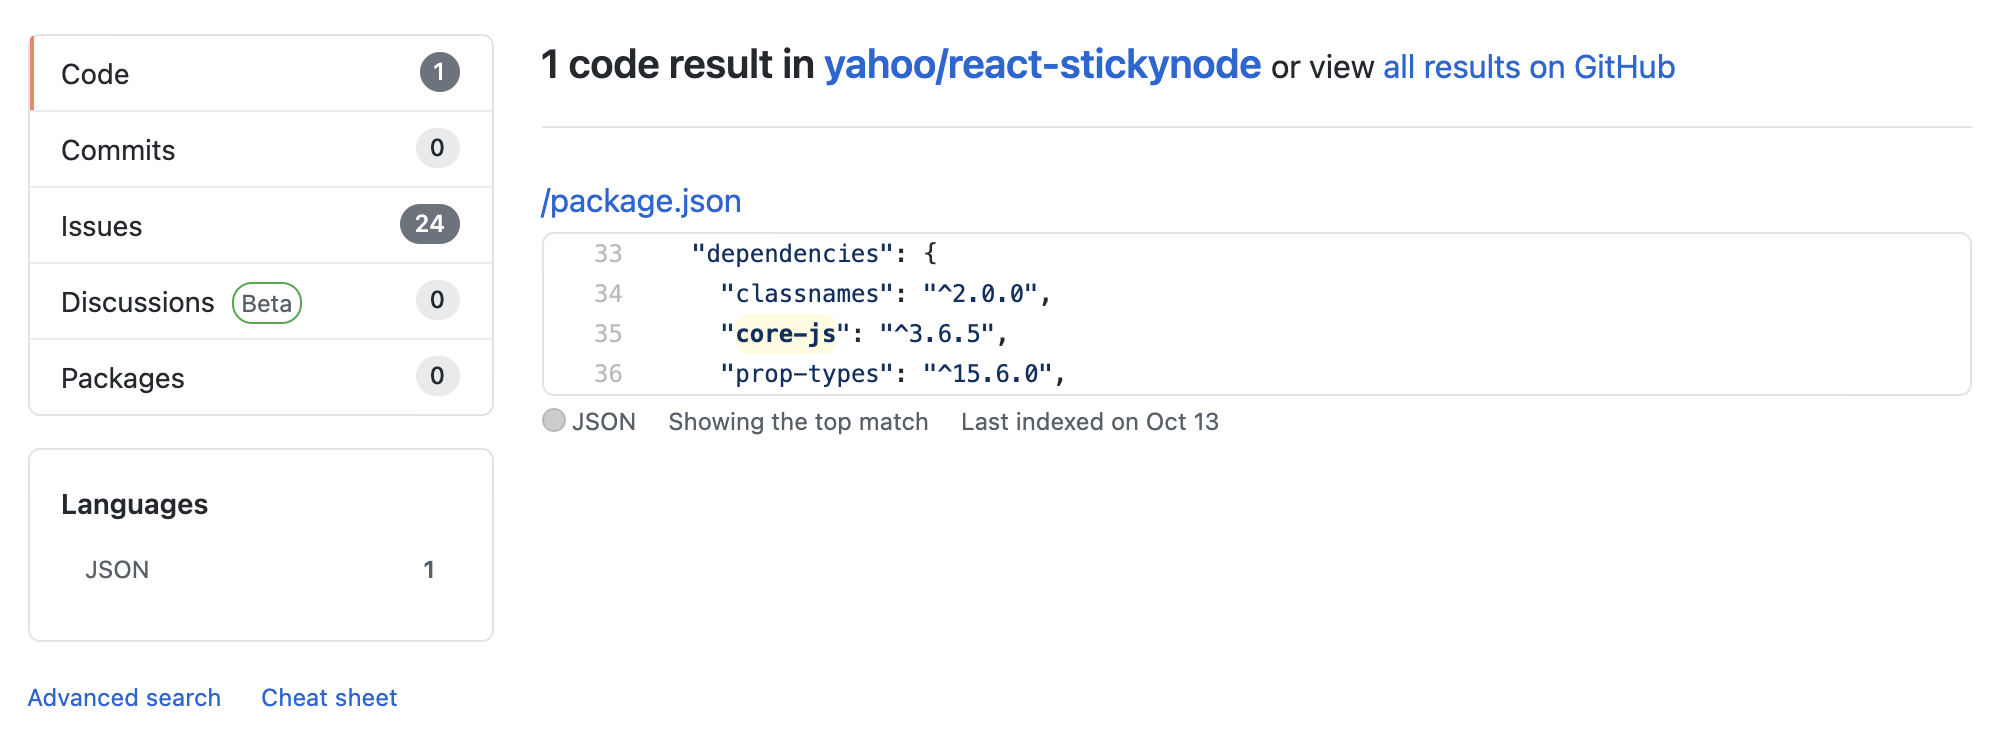Click the Issues count badge showing 24
2004x742 pixels.
click(430, 224)
